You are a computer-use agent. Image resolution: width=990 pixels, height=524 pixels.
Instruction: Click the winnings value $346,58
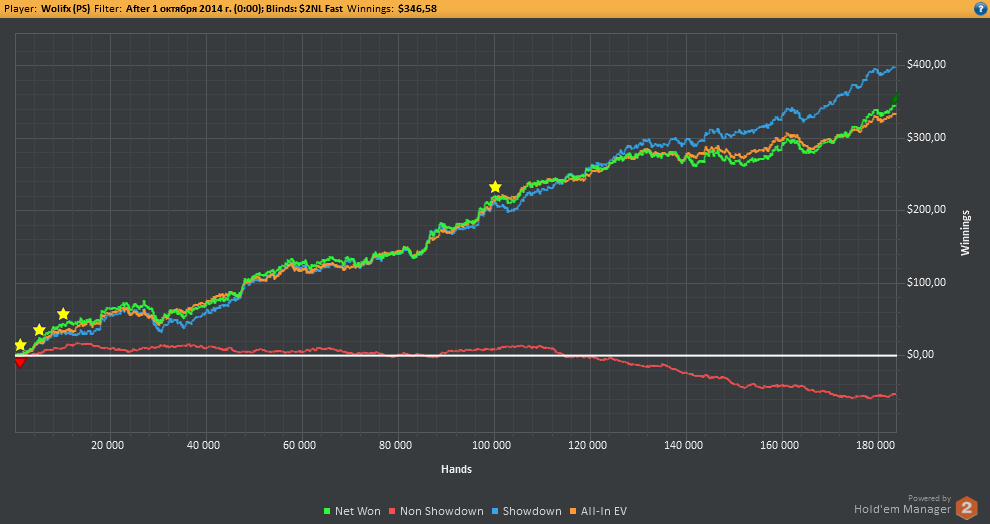[417, 8]
